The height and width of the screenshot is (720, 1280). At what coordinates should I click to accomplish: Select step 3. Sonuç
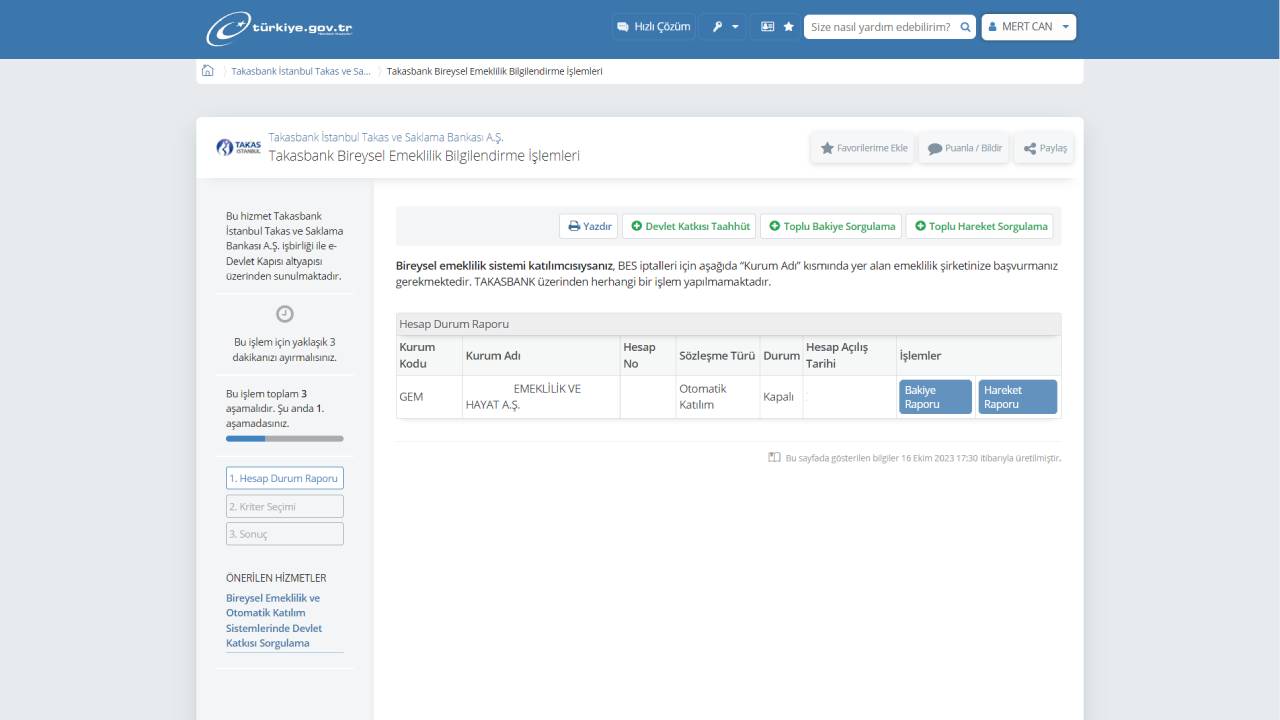(285, 534)
